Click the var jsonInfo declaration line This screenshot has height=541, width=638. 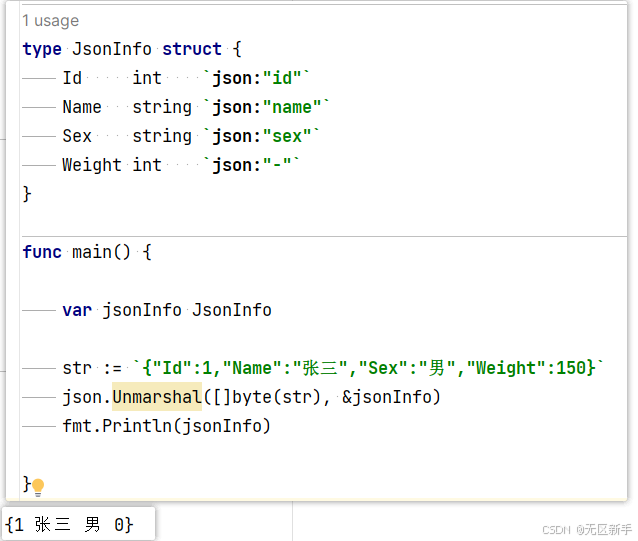pyautogui.click(x=167, y=310)
